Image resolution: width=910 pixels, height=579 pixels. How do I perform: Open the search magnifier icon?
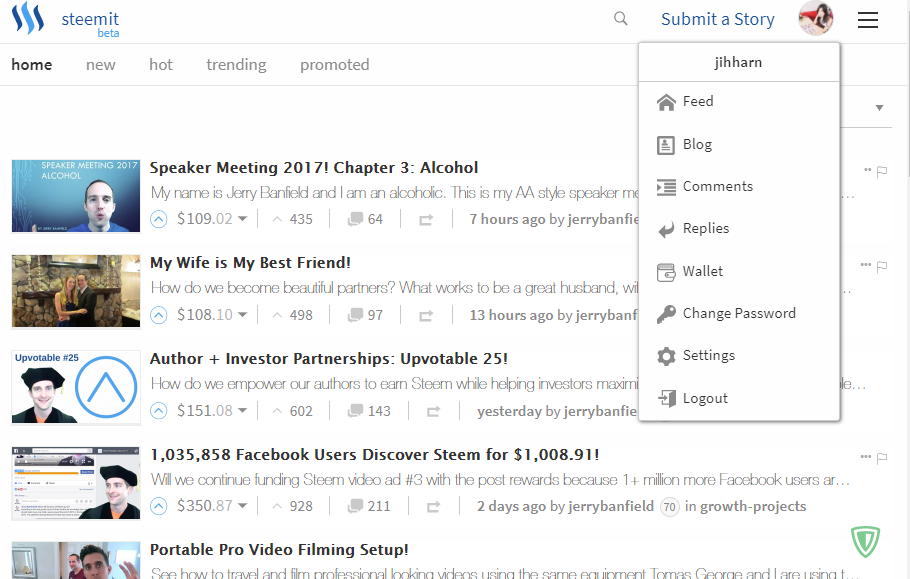[621, 19]
